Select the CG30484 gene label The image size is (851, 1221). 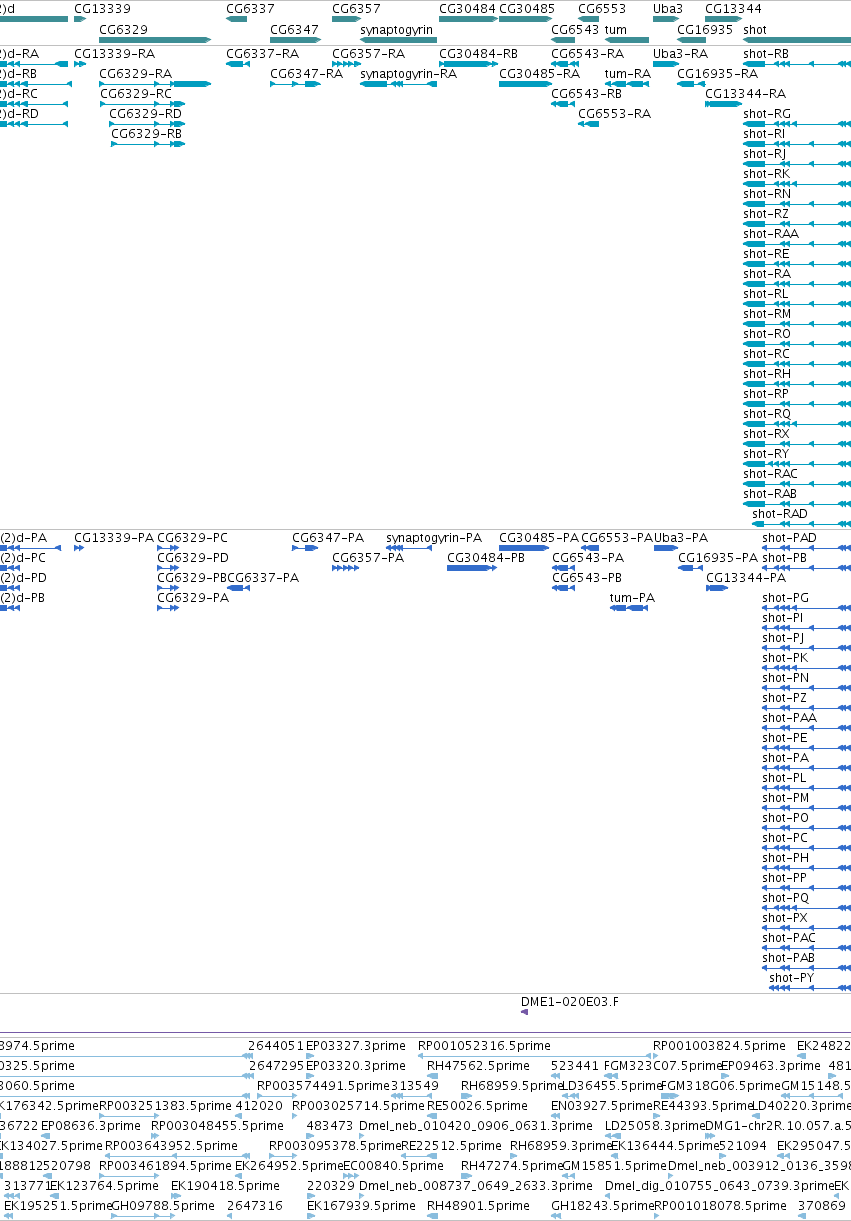pos(467,9)
